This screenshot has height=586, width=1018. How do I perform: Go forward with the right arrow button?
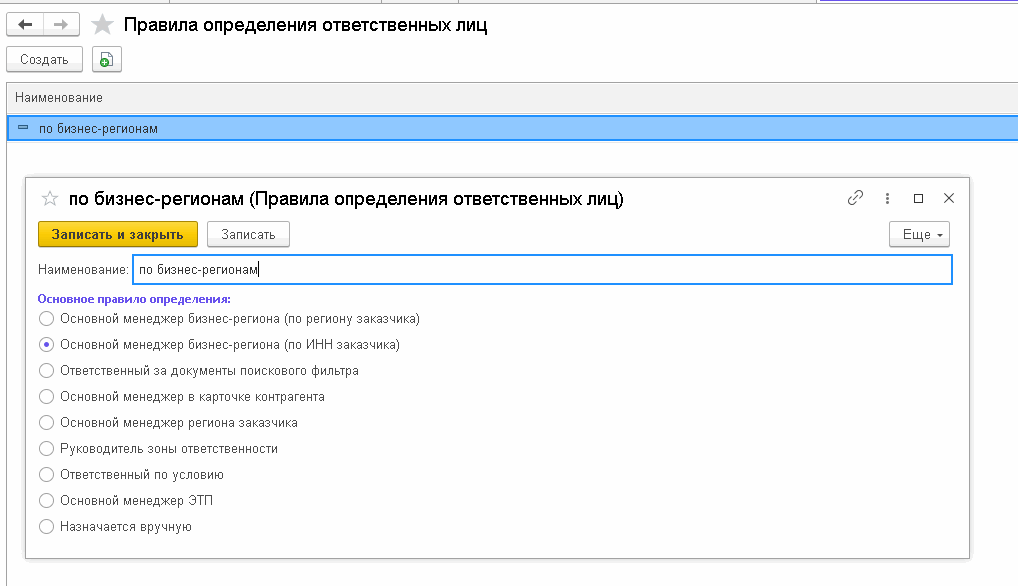click(61, 25)
